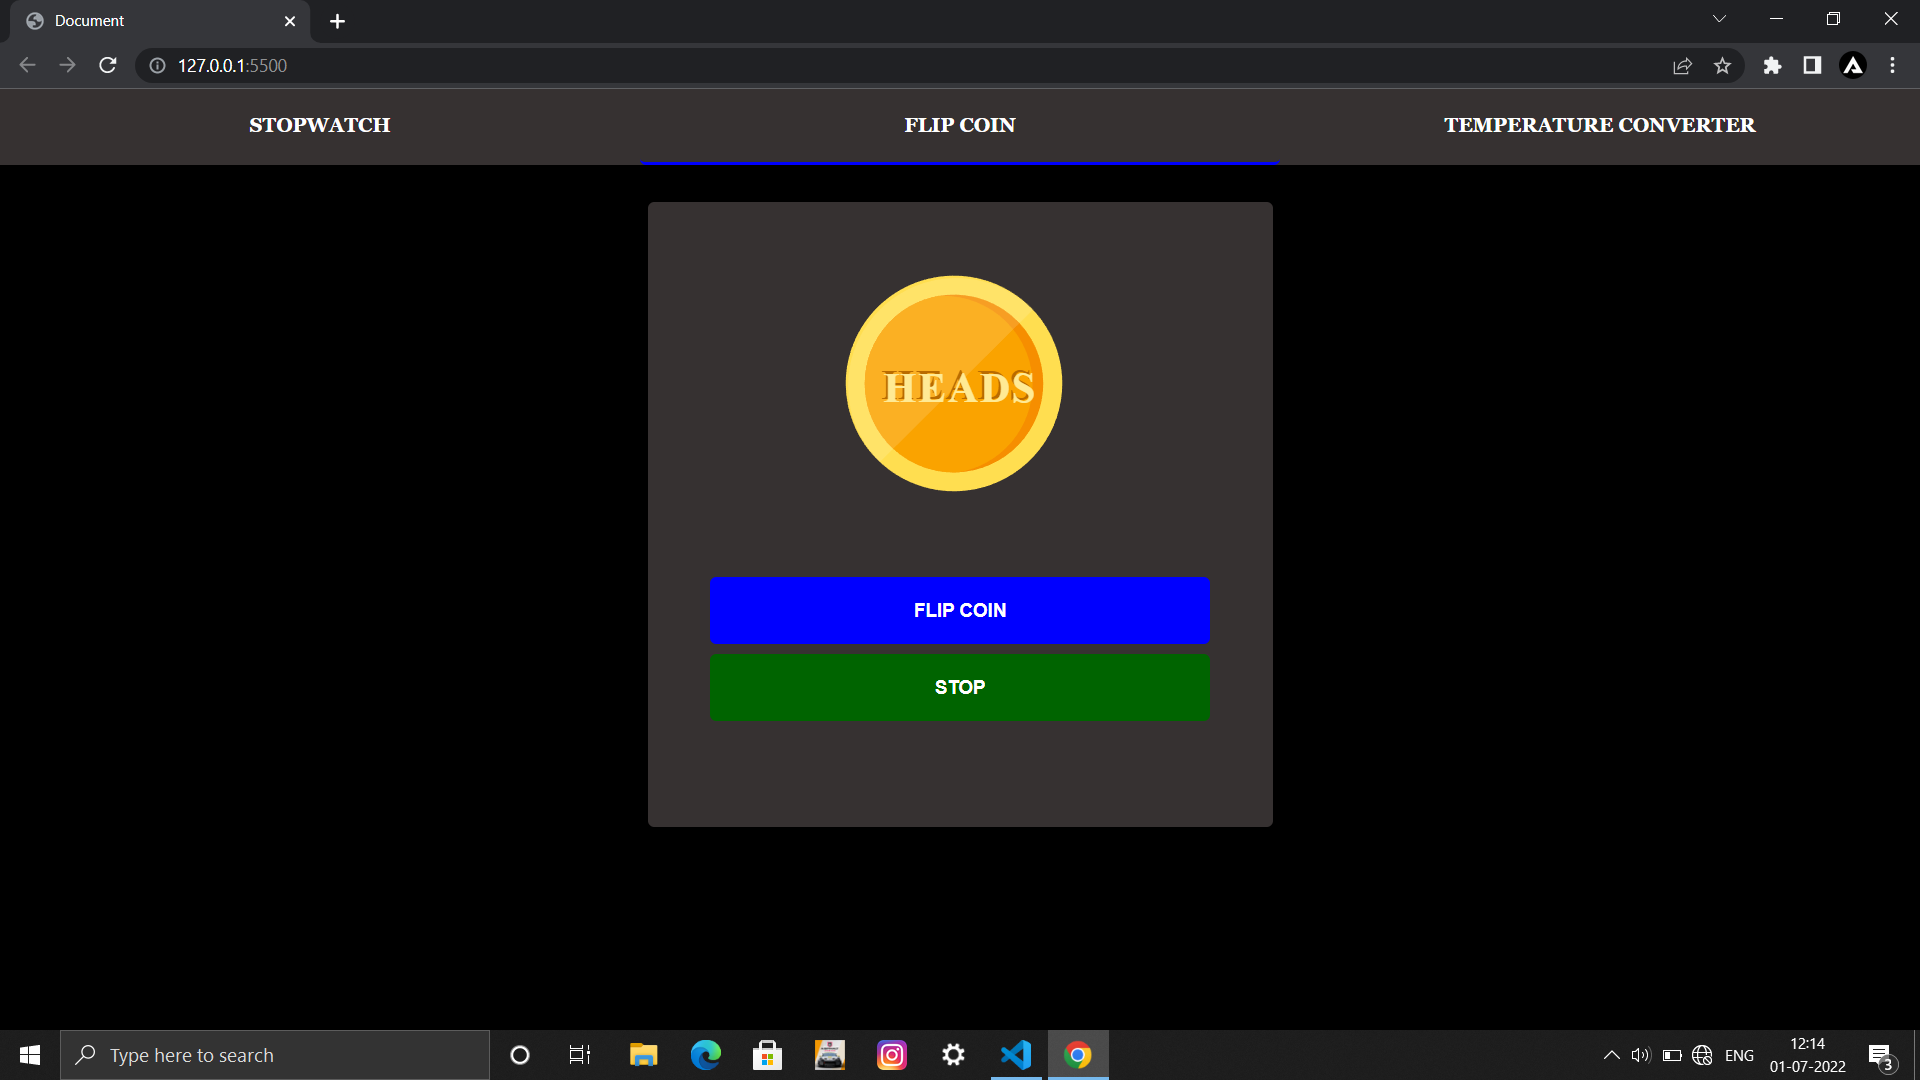Click the forward navigation arrow
This screenshot has height=1080, width=1920.
click(x=67, y=65)
